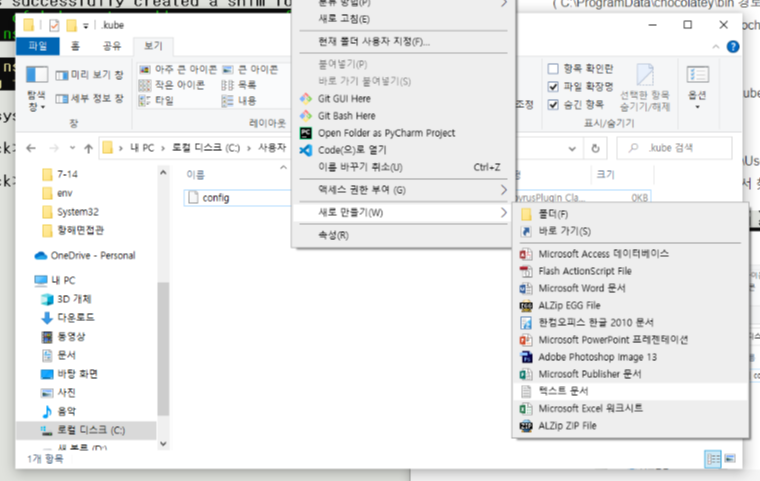This screenshot has width=760, height=481.
Task: Open 7-14 folder in sidebar
Action: (x=67, y=174)
